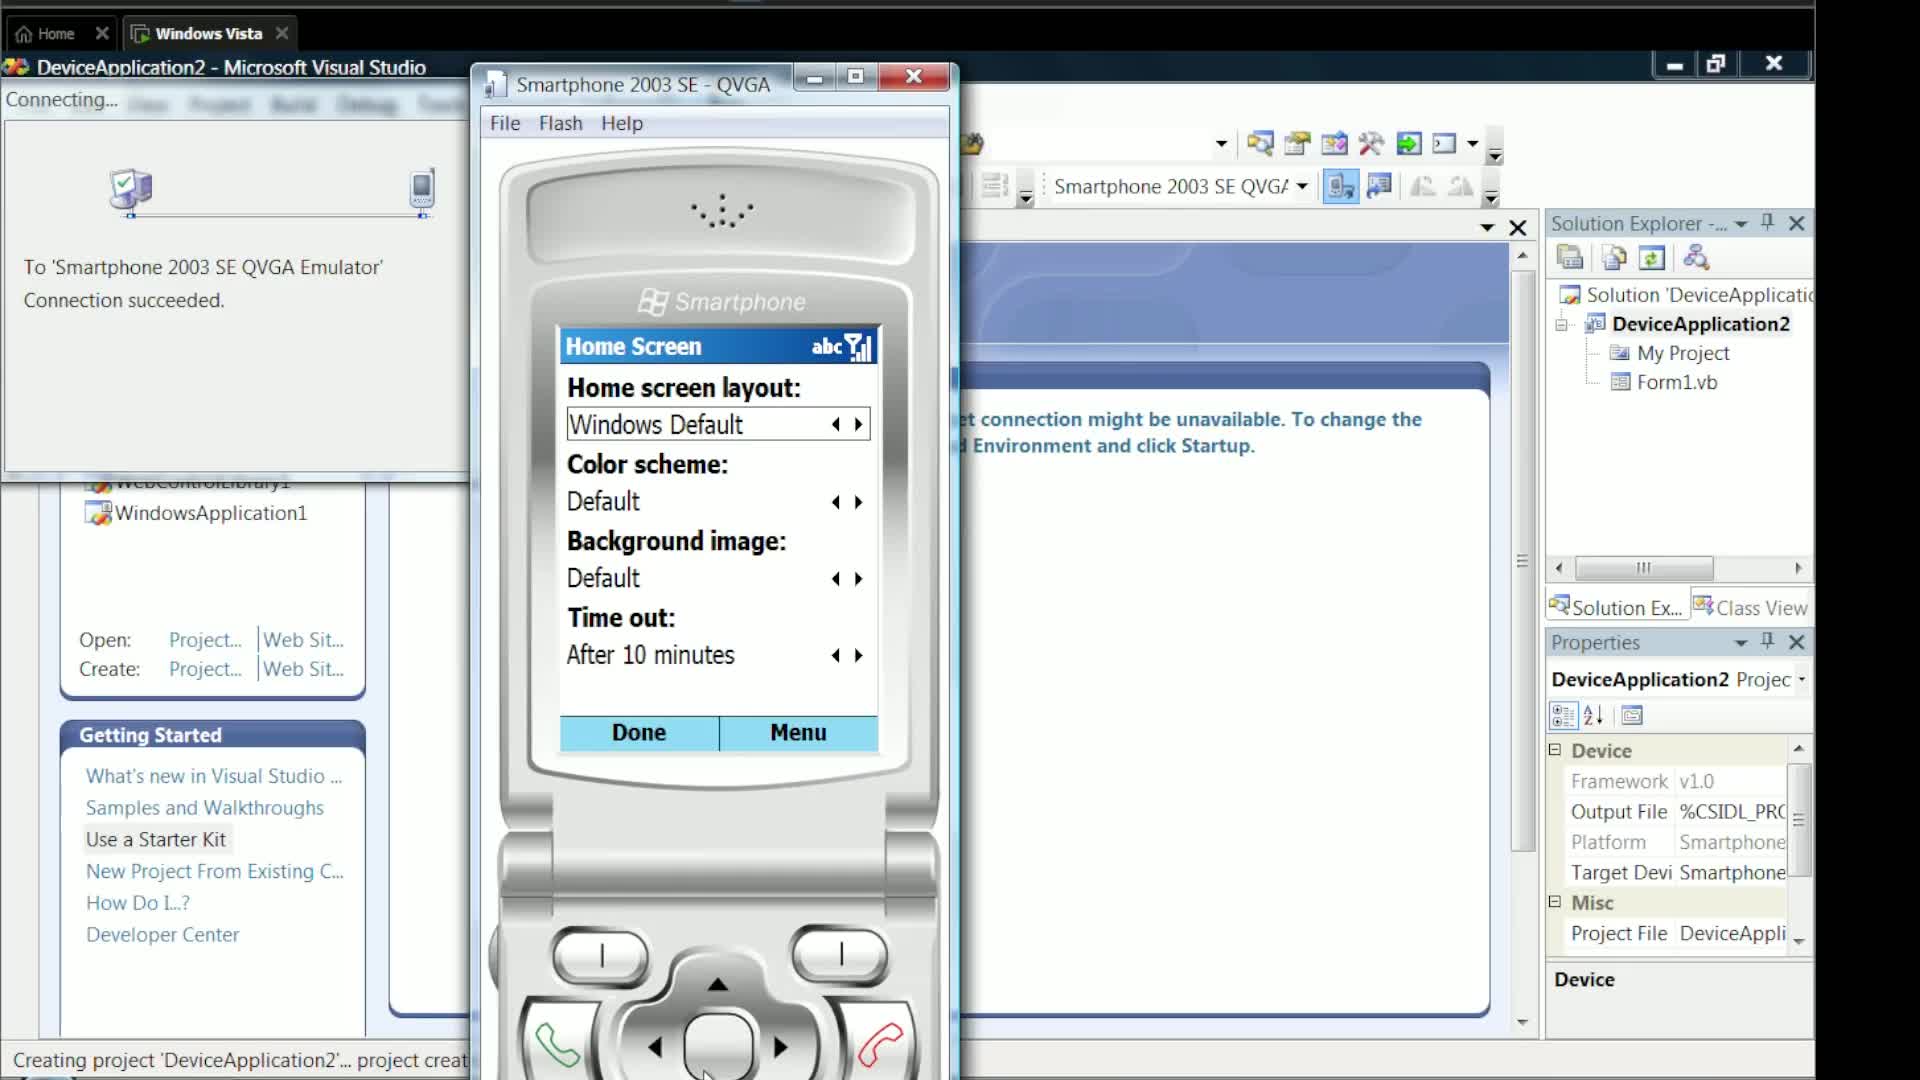Open the Solution Explorer toolbar icon
Viewport: 1920px width, 1080px height.
(x=1259, y=144)
